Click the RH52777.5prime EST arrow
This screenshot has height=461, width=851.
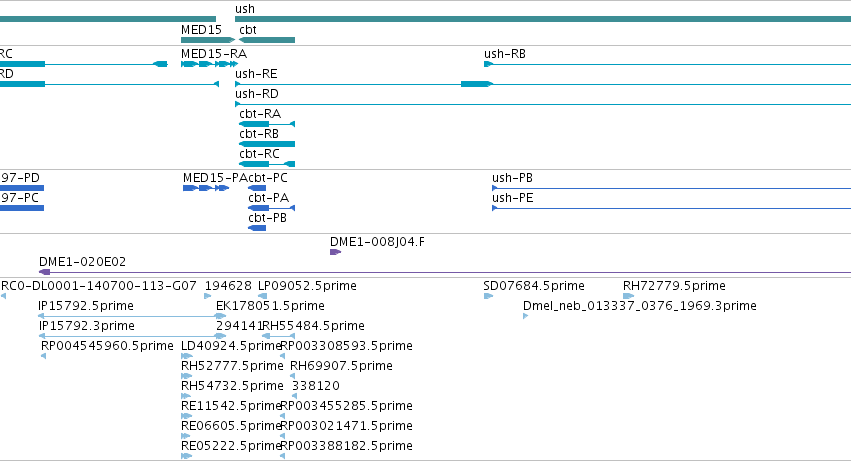(187, 376)
